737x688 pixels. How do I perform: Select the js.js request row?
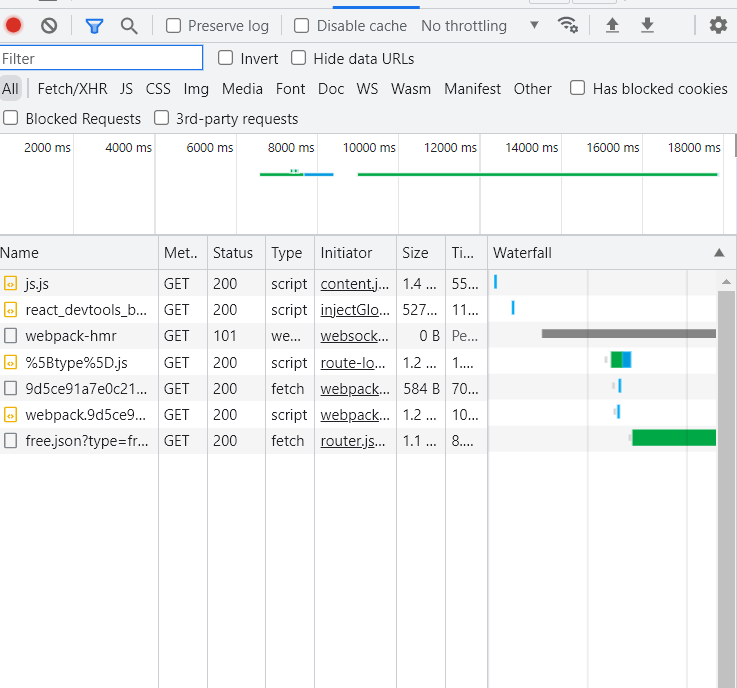pos(358,284)
